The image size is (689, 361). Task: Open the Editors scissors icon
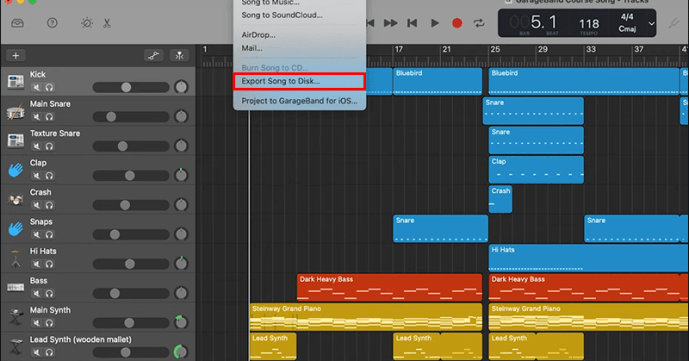click(107, 23)
